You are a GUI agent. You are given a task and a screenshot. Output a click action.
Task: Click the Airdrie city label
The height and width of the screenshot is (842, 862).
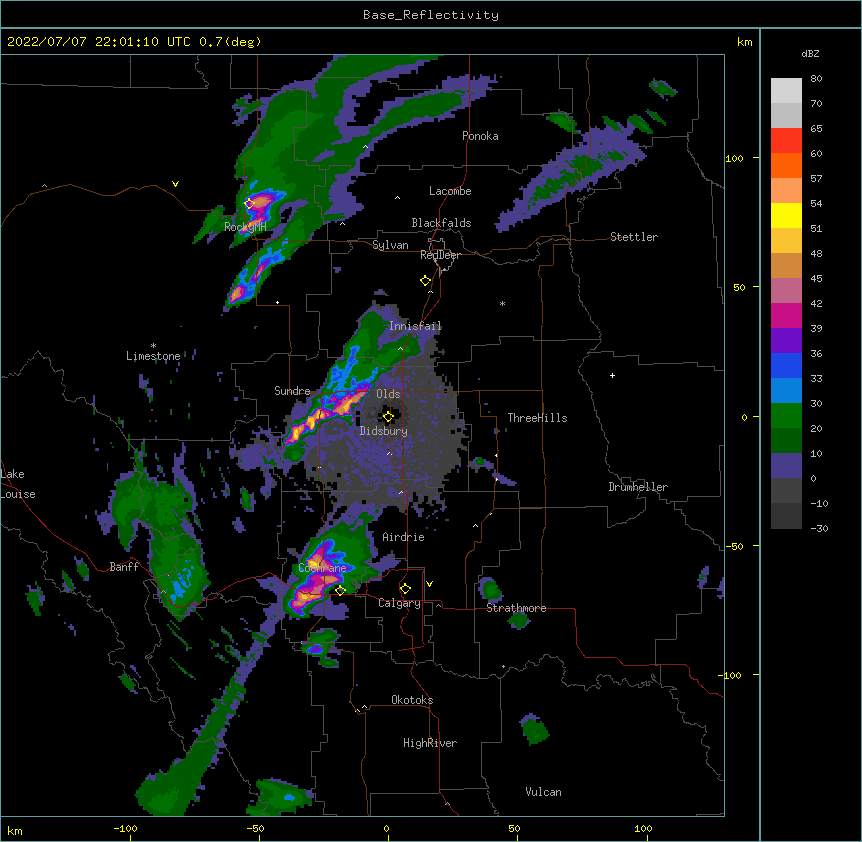point(403,537)
